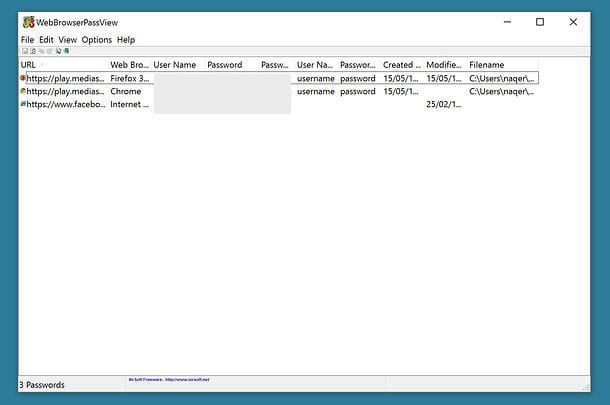This screenshot has height=405, width=610.
Task: Minimize the WebBrowserPassView window
Action: [507, 22]
